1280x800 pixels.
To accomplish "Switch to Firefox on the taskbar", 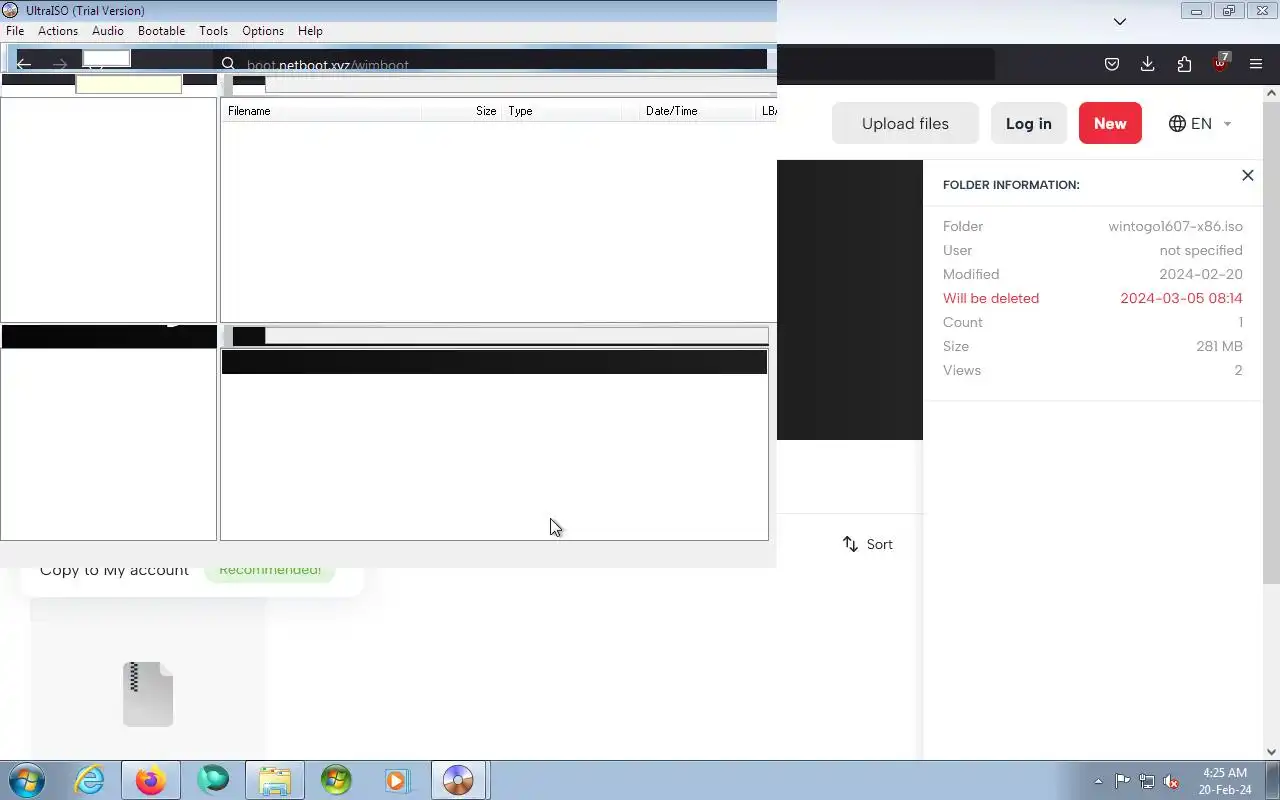I will click(x=150, y=780).
